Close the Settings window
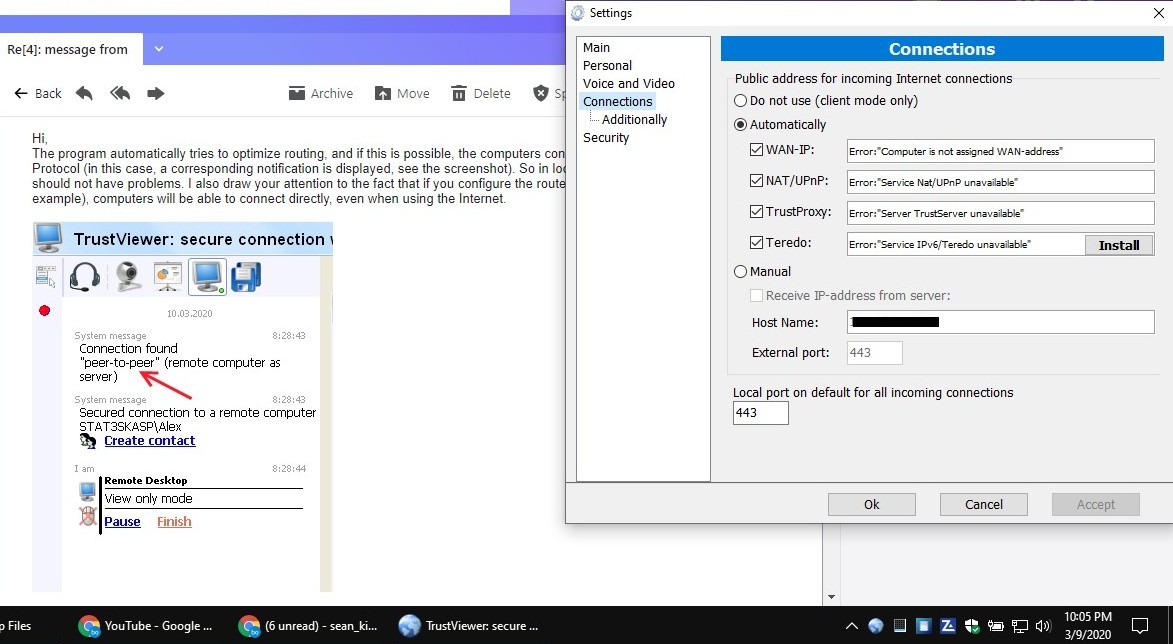Image resolution: width=1173 pixels, height=644 pixels. 1159,13
